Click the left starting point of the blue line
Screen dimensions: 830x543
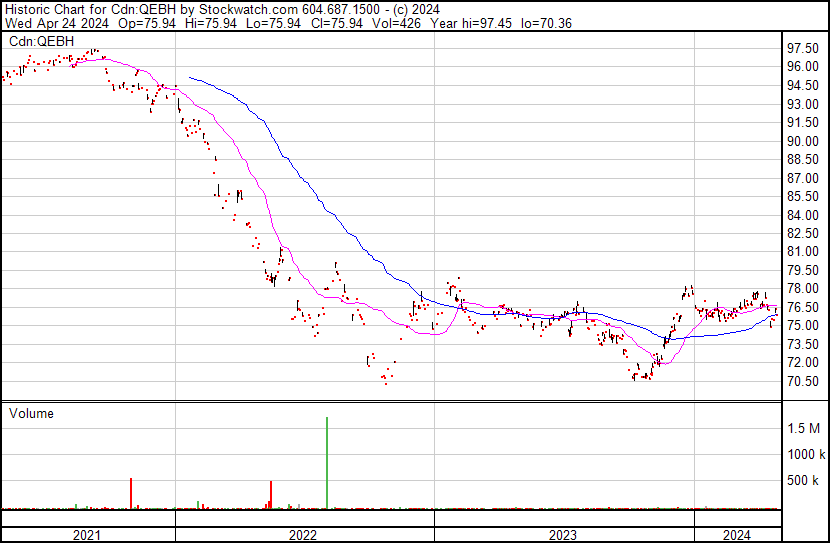point(189,77)
